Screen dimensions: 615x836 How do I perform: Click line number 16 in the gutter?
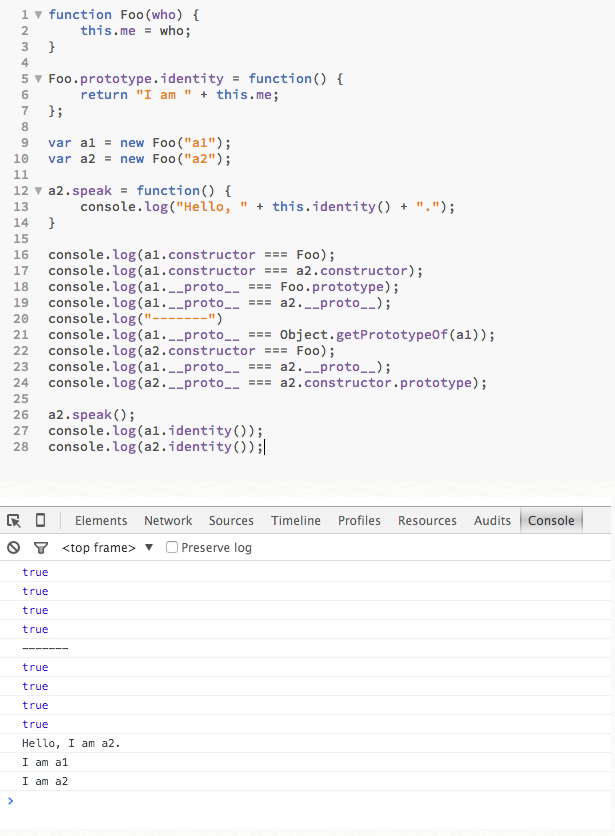(x=21, y=255)
